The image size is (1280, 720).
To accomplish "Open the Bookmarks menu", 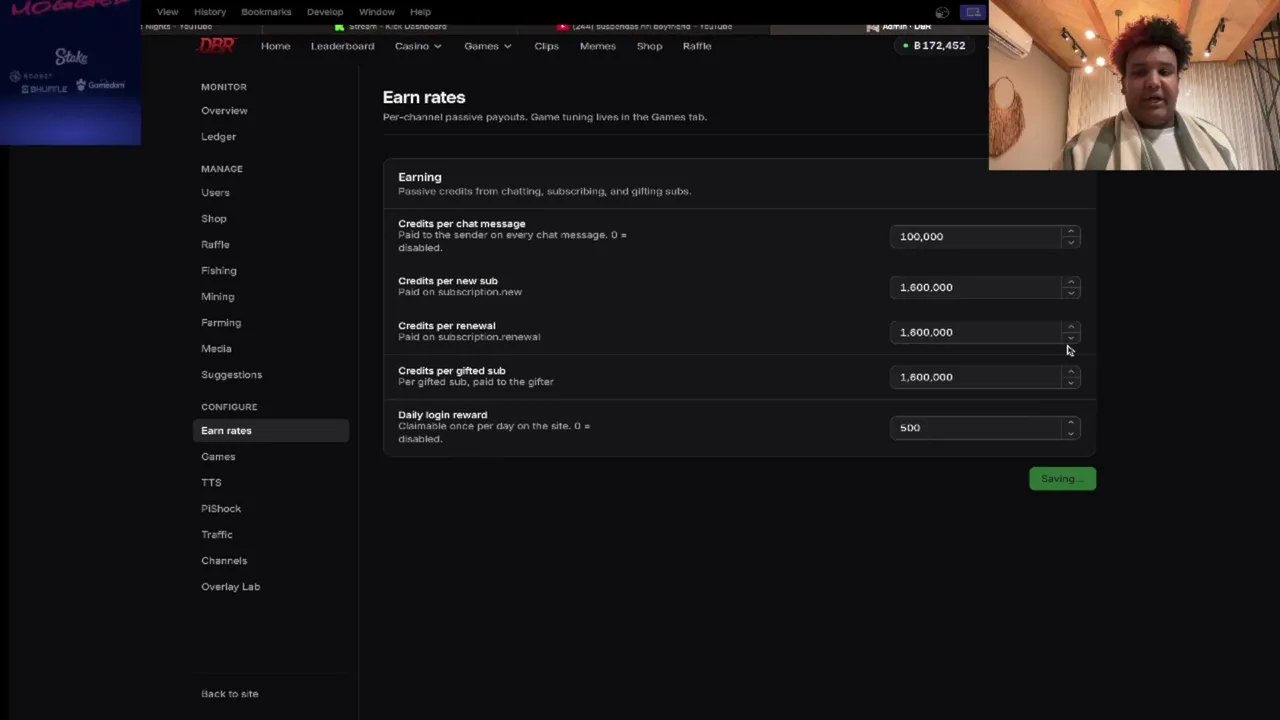I will coord(266,12).
